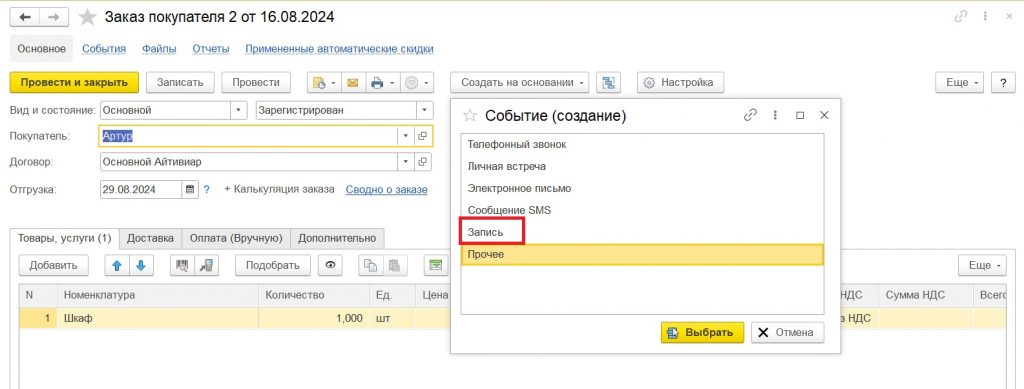Maximize the Событие (создание) dialog

[800, 115]
